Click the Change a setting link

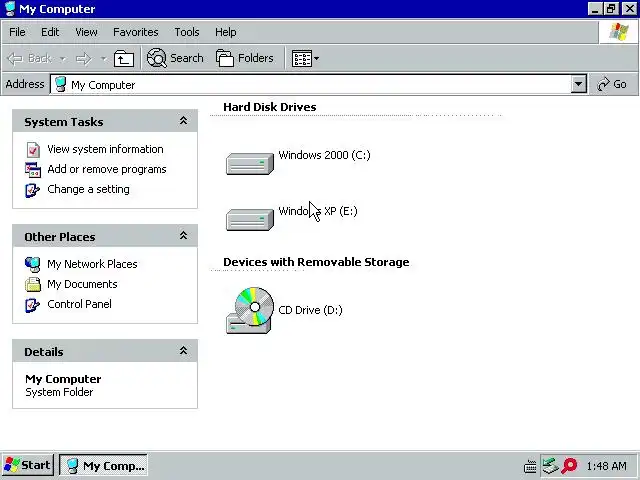coord(89,189)
